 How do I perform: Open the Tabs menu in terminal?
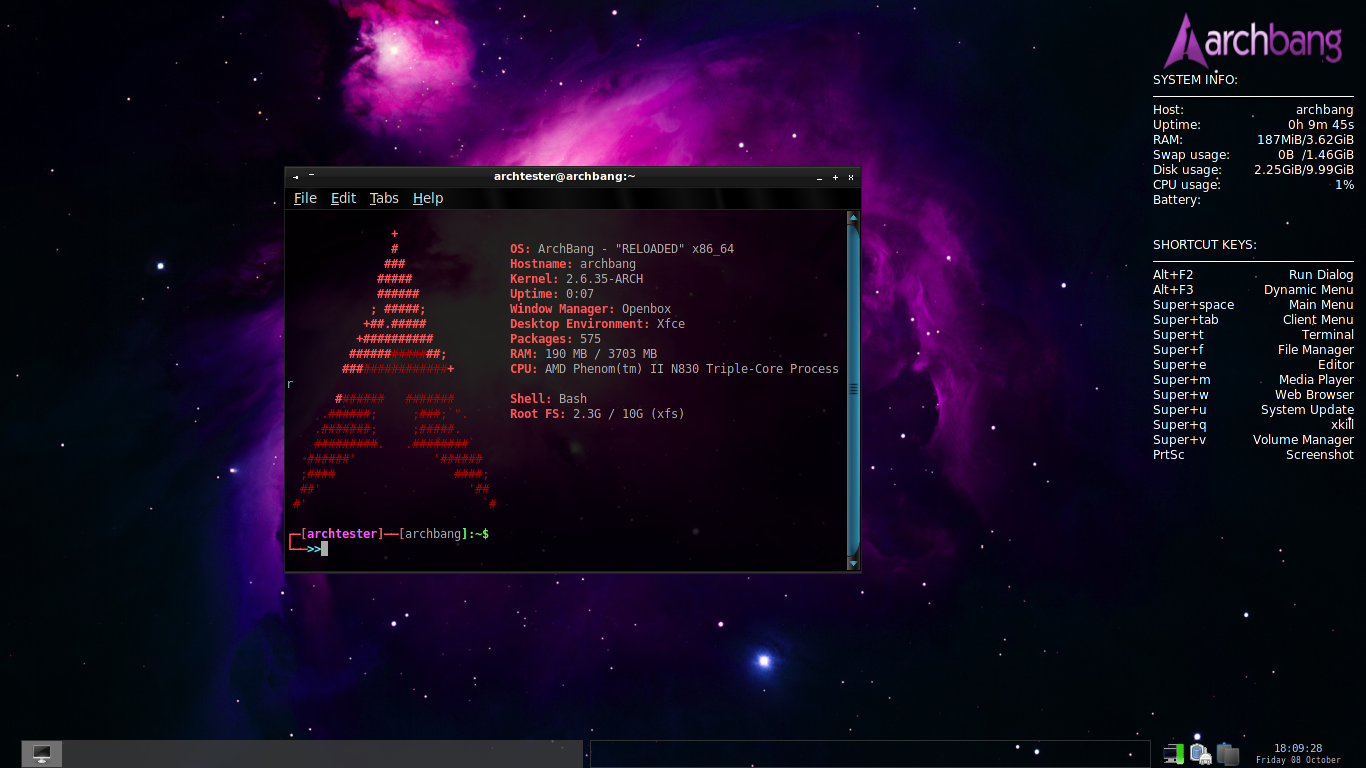[384, 198]
